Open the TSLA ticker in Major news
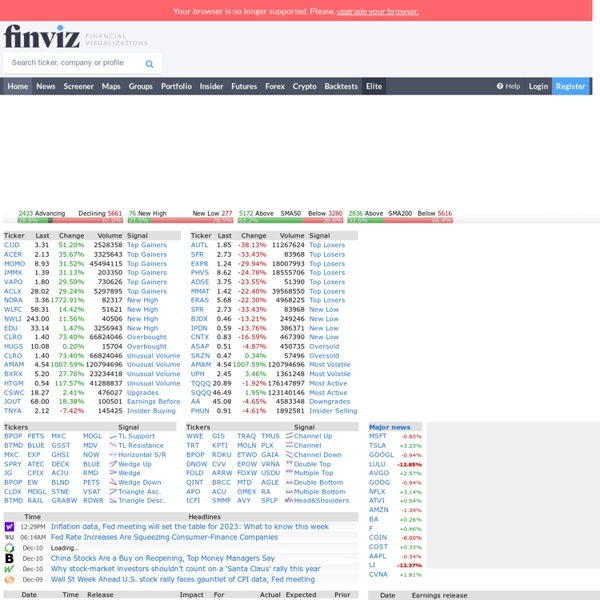Screen dimensions: 600x600 (x=377, y=445)
